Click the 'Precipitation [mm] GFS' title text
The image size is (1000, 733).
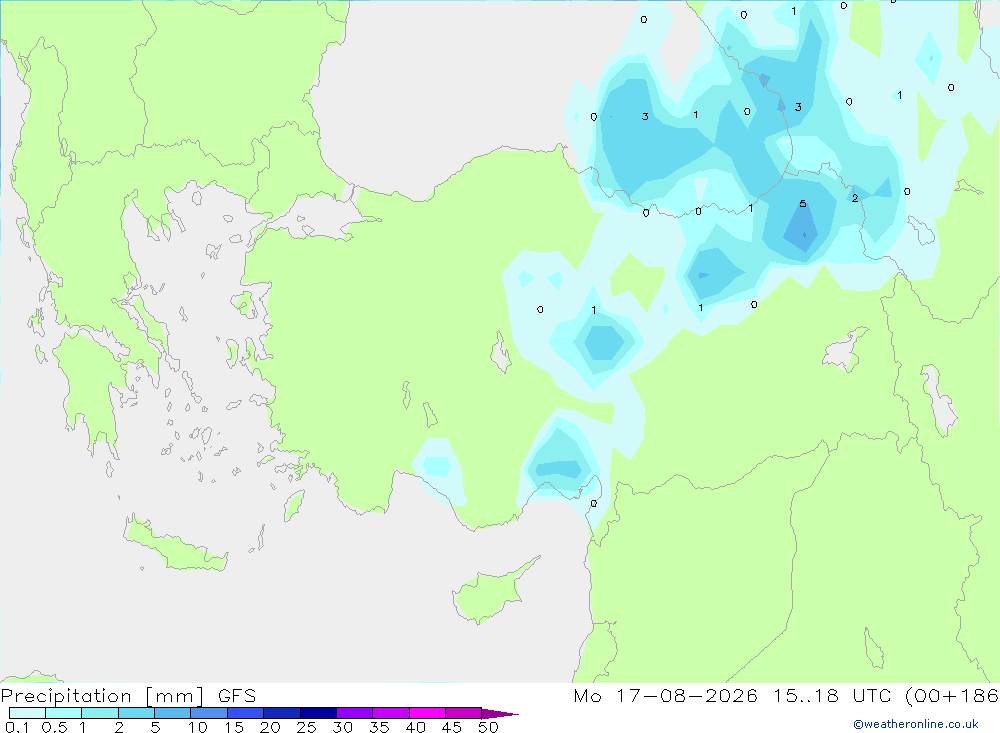point(128,696)
